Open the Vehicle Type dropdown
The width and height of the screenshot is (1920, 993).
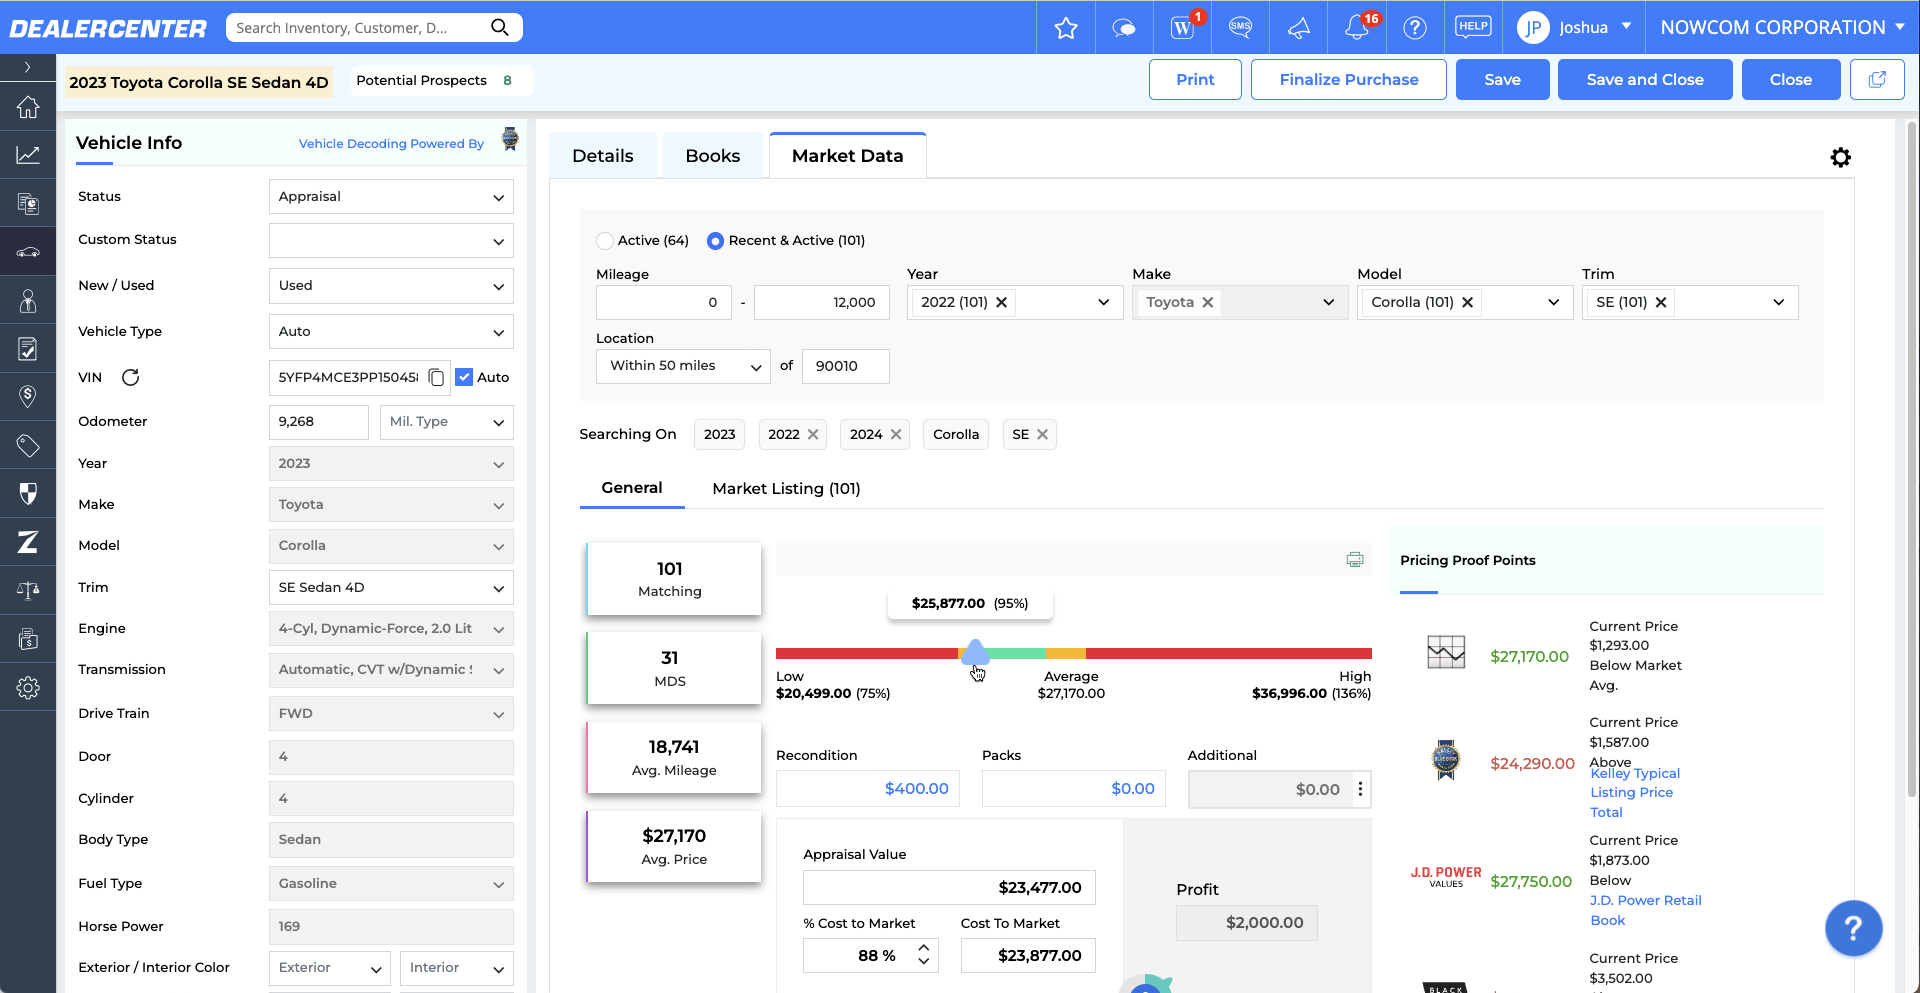[x=391, y=332]
